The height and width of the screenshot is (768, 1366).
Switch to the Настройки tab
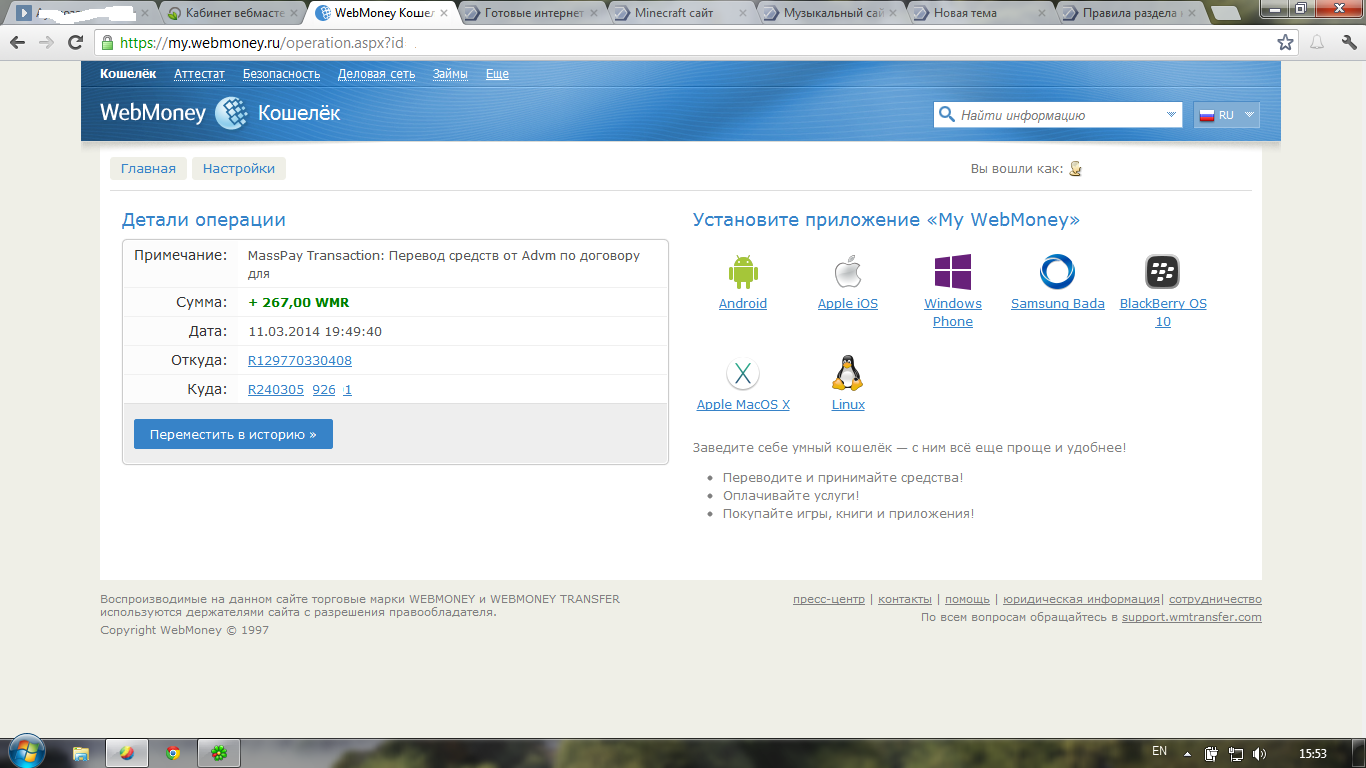coord(239,168)
